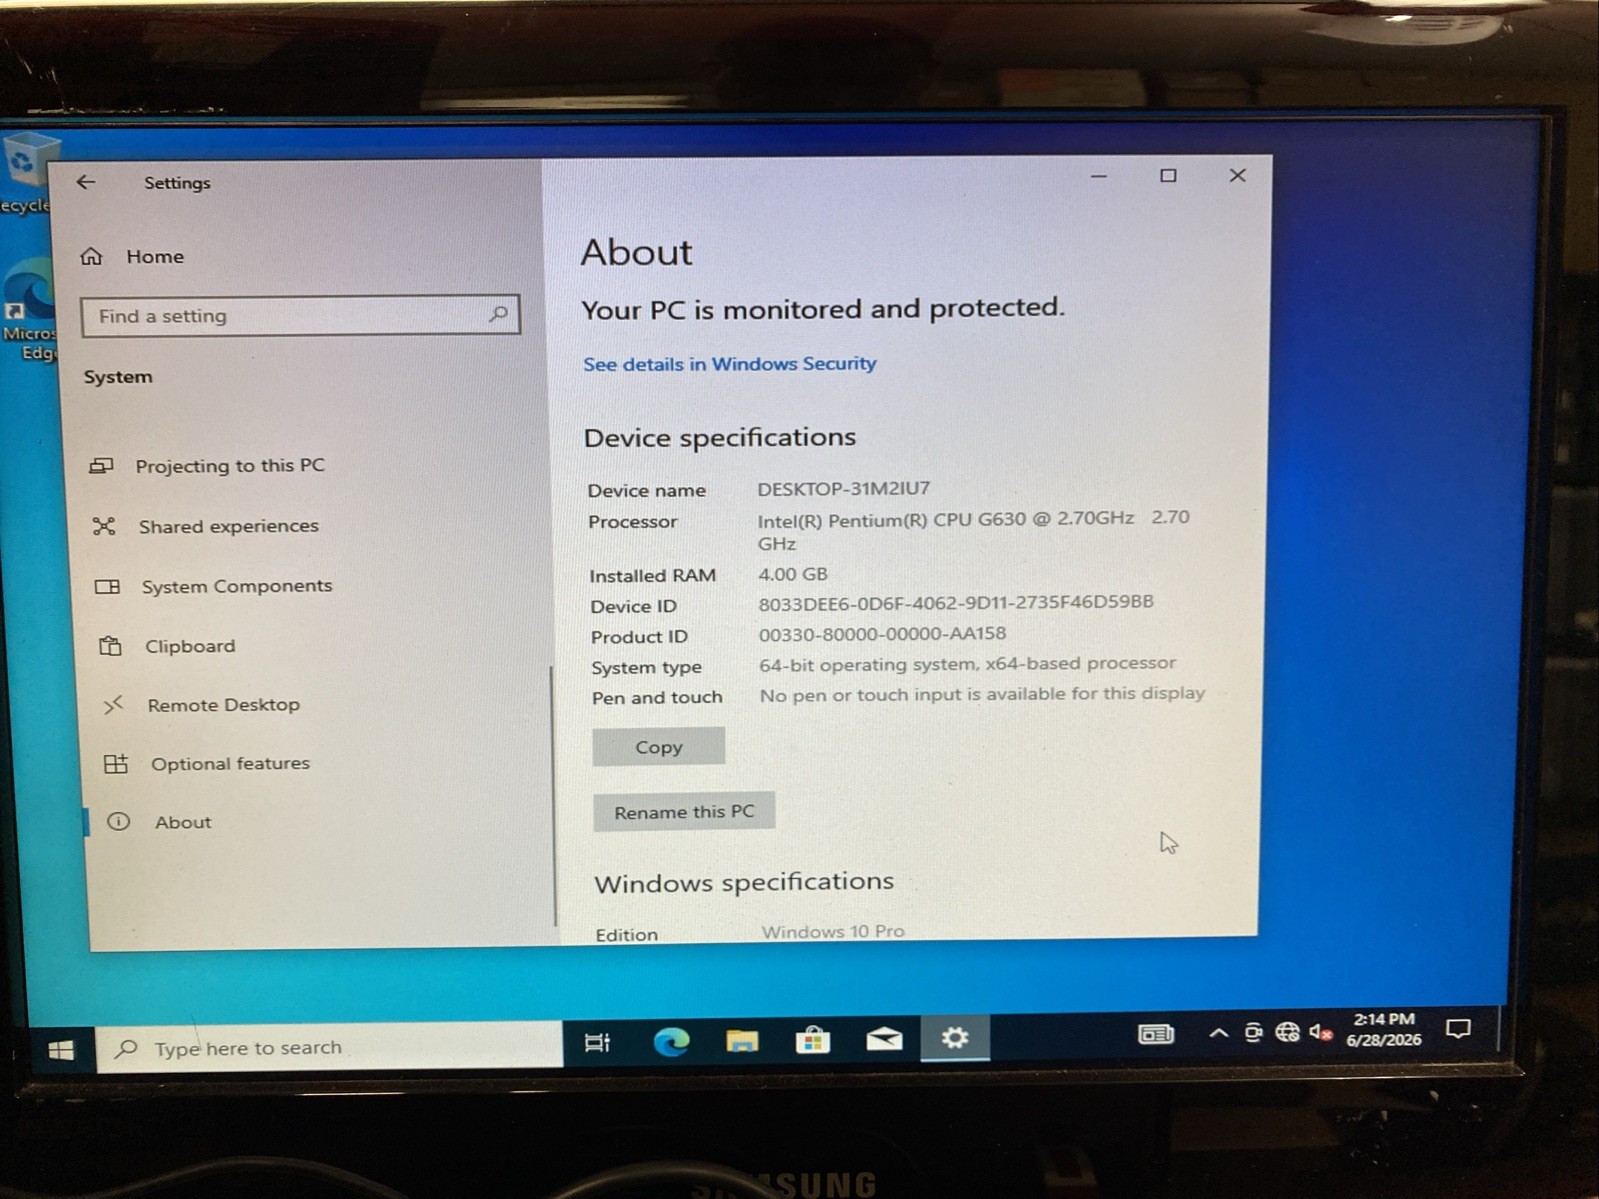Launch Microsoft Edge from taskbar
The width and height of the screenshot is (1599, 1199).
671,1042
